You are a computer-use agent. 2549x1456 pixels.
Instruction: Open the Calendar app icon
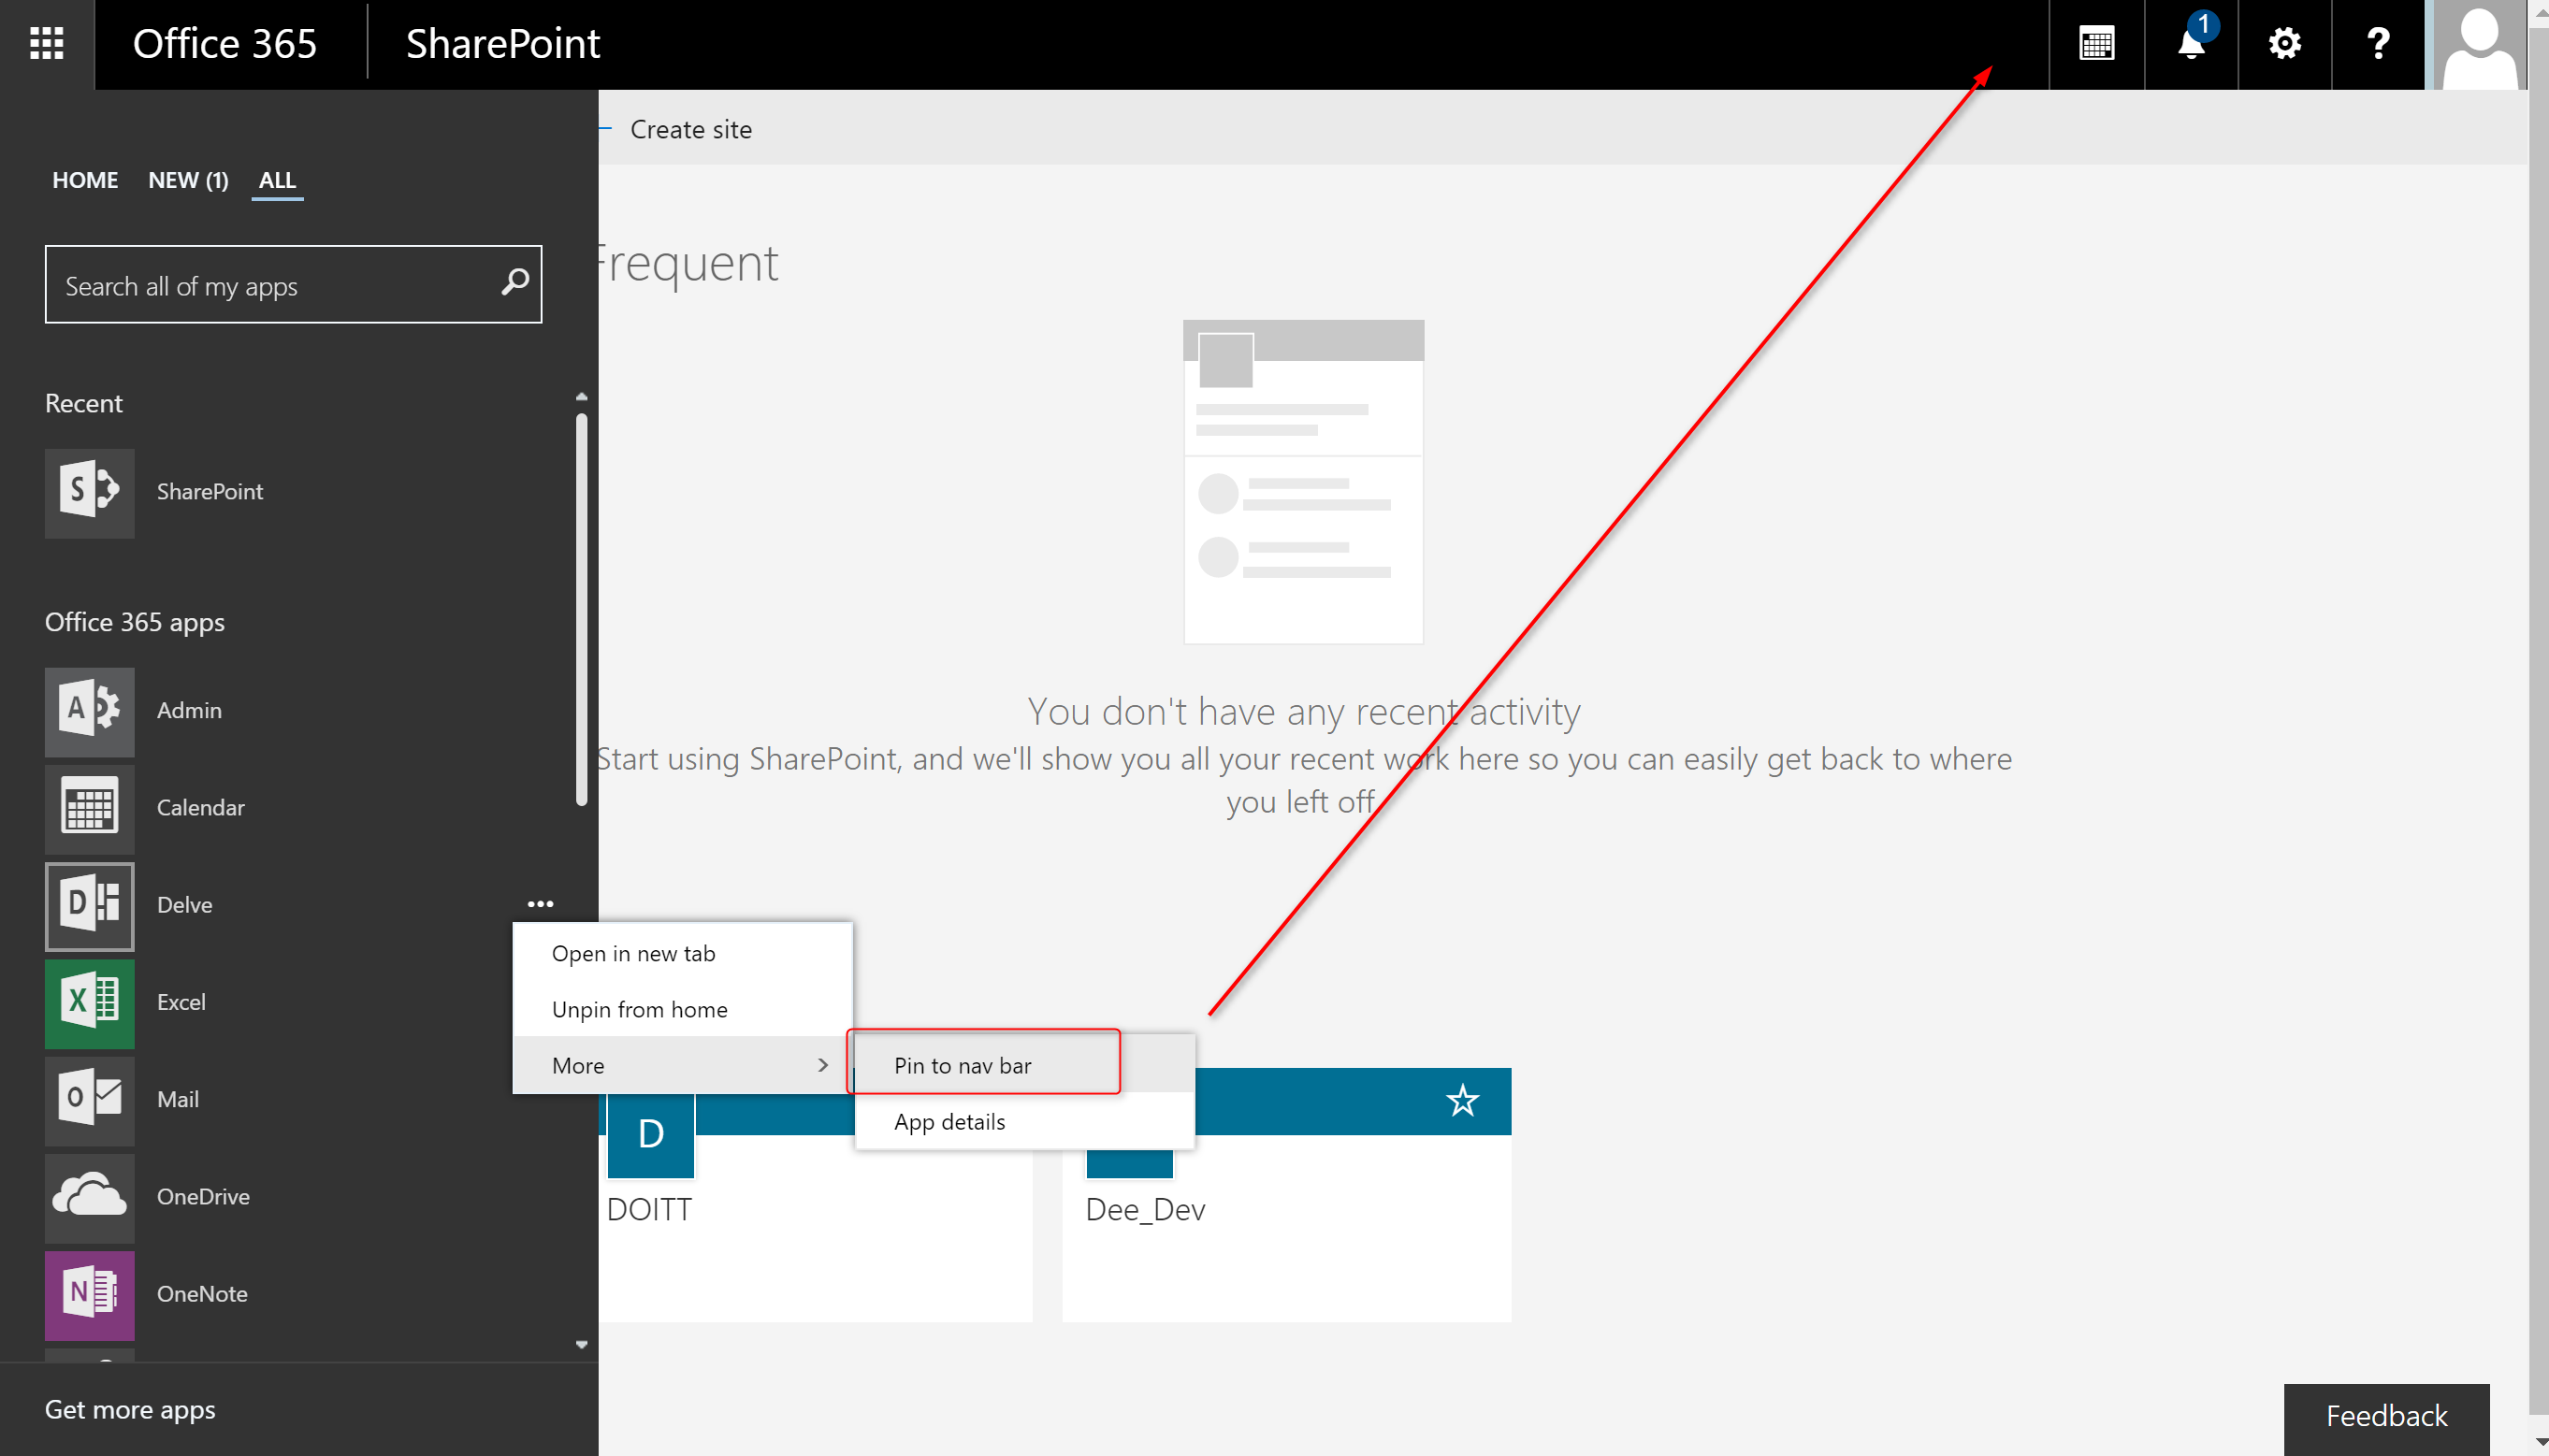89,808
